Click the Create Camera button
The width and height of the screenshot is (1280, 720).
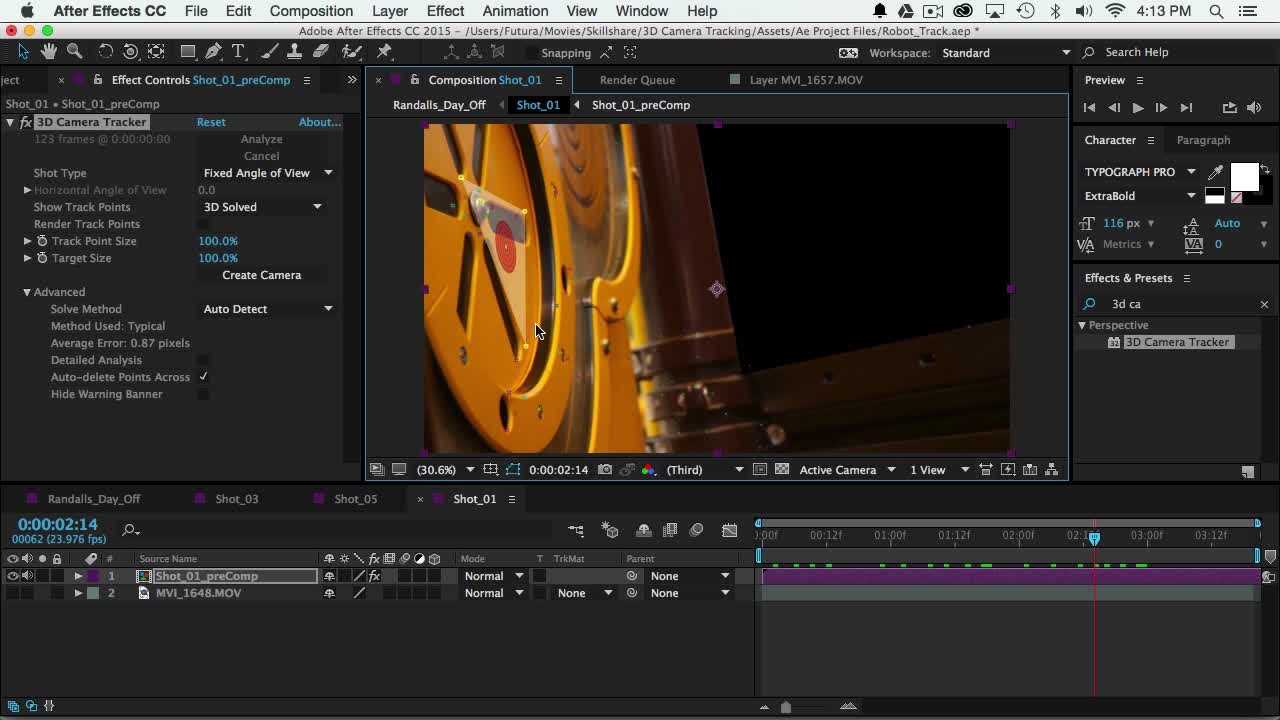261,275
